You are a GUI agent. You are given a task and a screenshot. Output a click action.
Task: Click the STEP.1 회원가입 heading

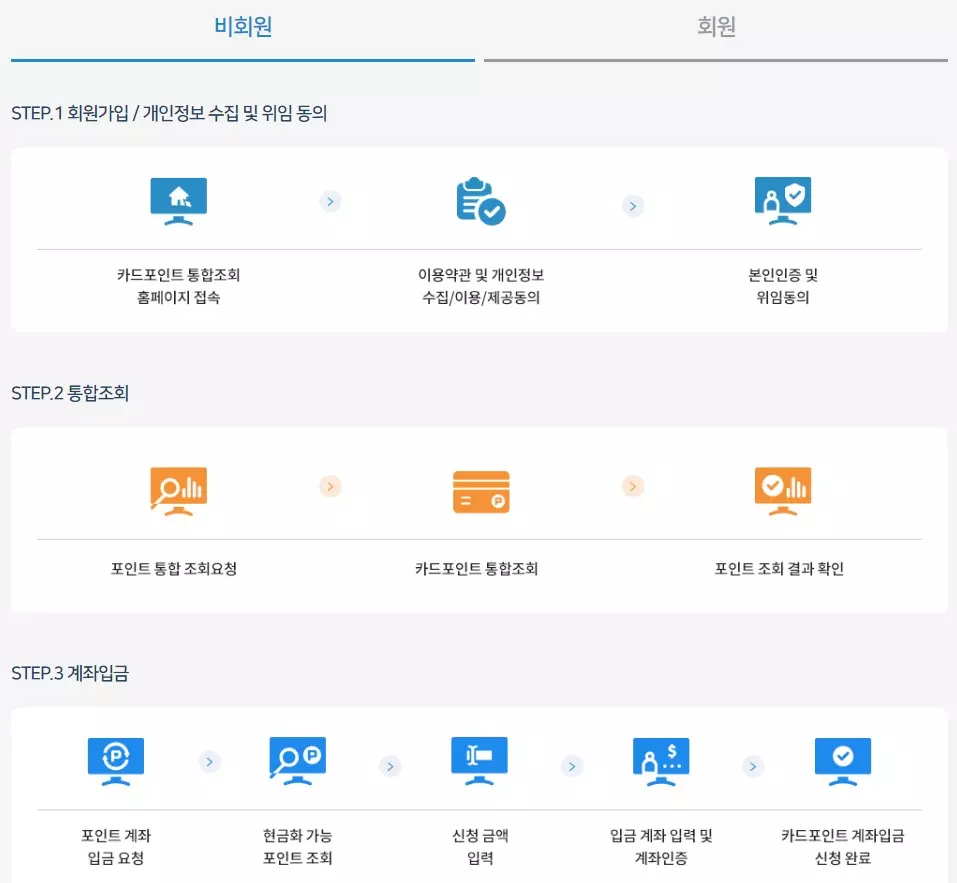click(x=169, y=113)
